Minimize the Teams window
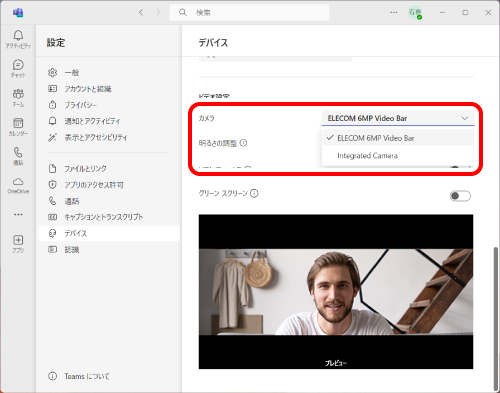 (x=442, y=13)
